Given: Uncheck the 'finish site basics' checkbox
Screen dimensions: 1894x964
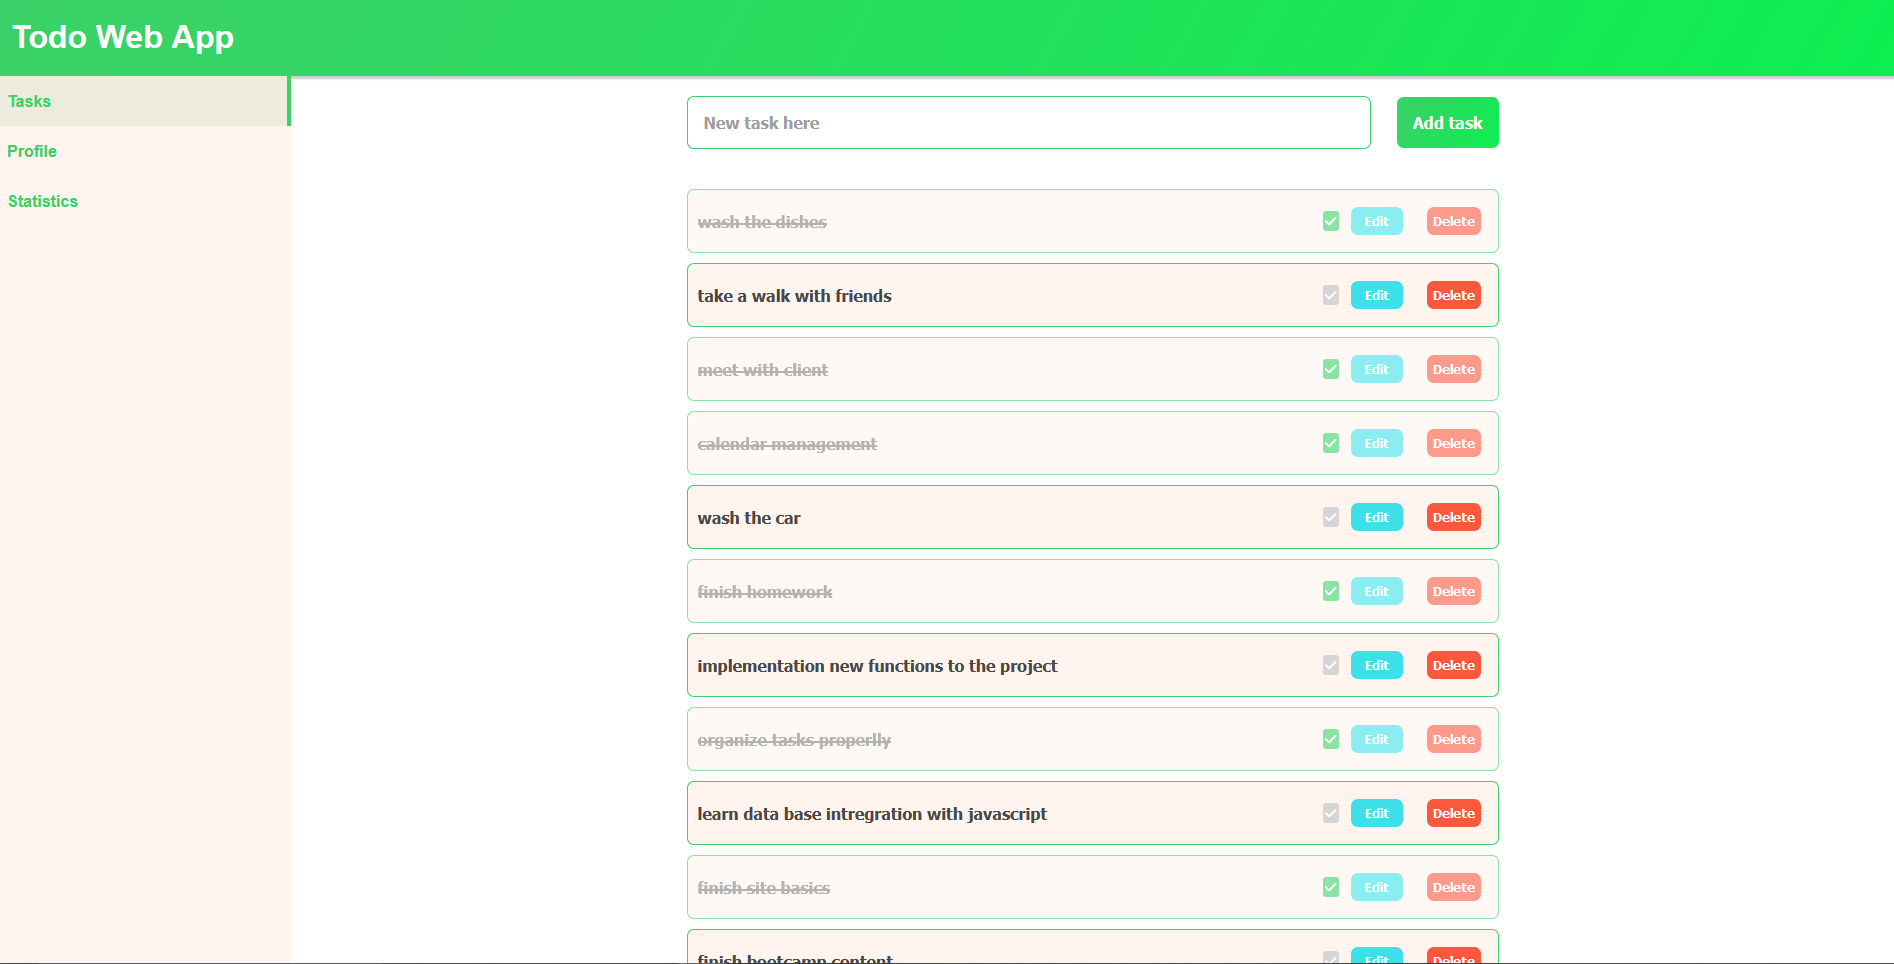Looking at the screenshot, I should [x=1330, y=887].
